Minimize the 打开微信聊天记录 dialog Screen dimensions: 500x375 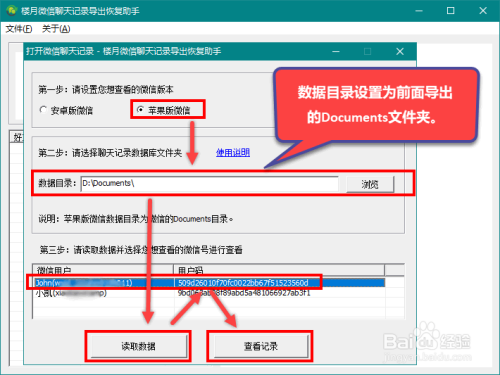(x=336, y=51)
